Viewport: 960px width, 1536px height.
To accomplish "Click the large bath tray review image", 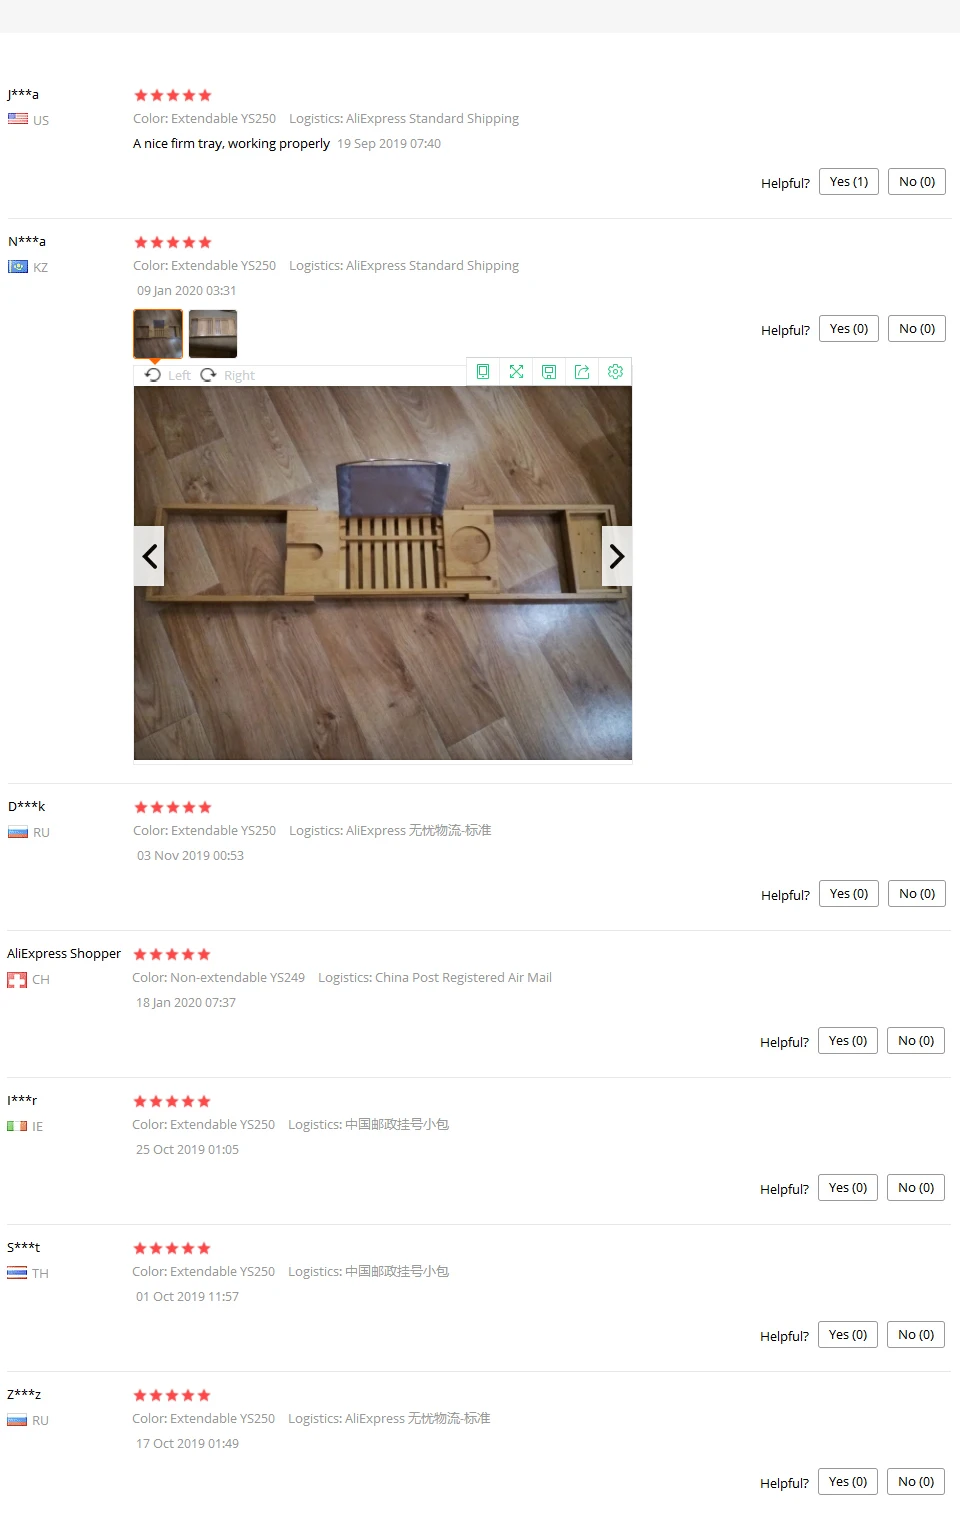I will click(x=383, y=573).
